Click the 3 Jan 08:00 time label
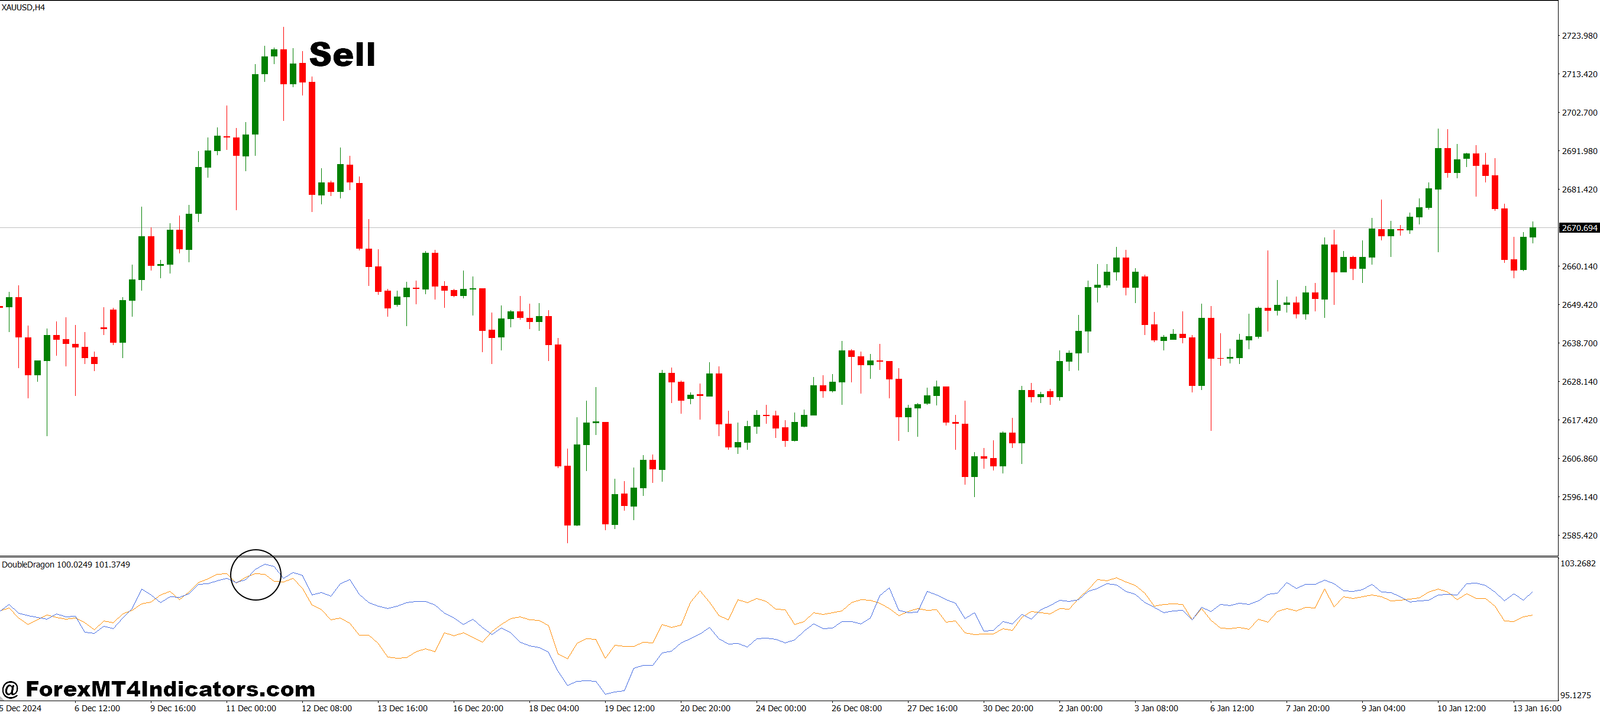The height and width of the screenshot is (715, 1600). (x=1157, y=708)
